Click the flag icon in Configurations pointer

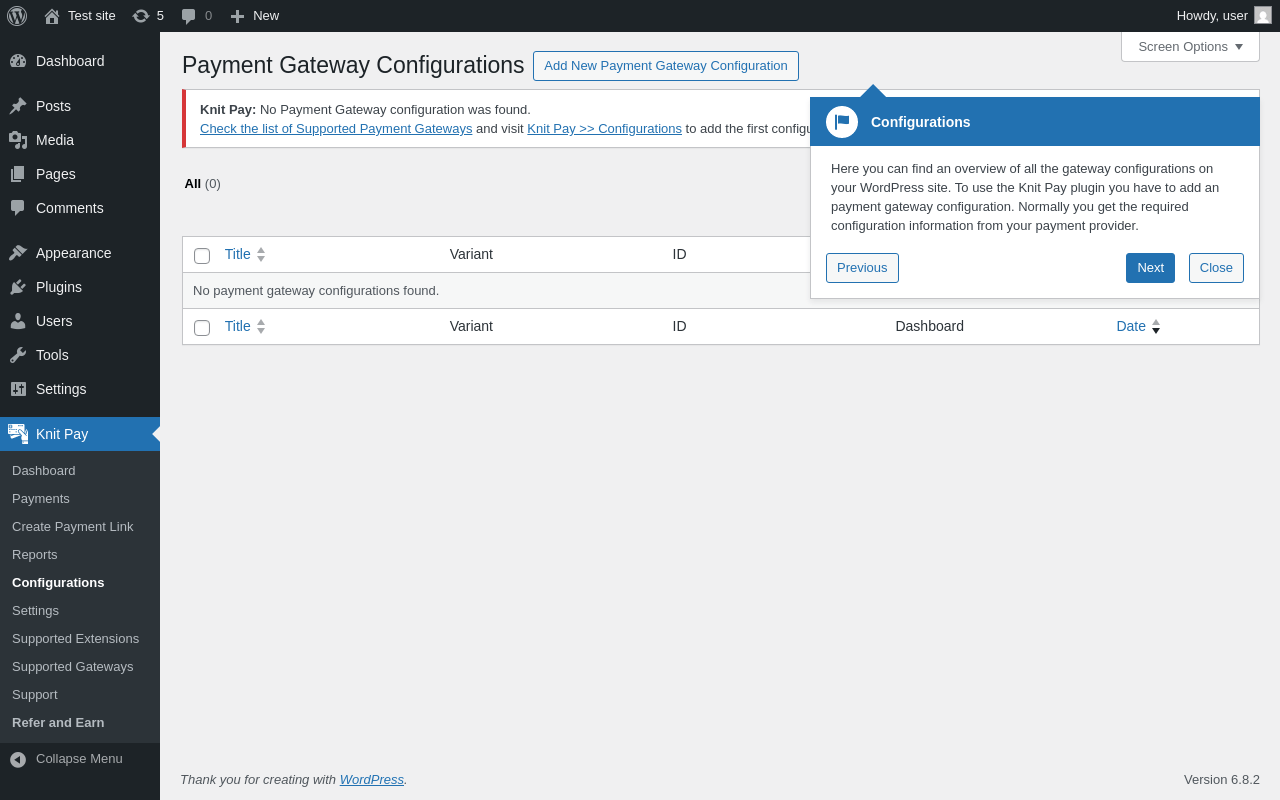point(842,122)
